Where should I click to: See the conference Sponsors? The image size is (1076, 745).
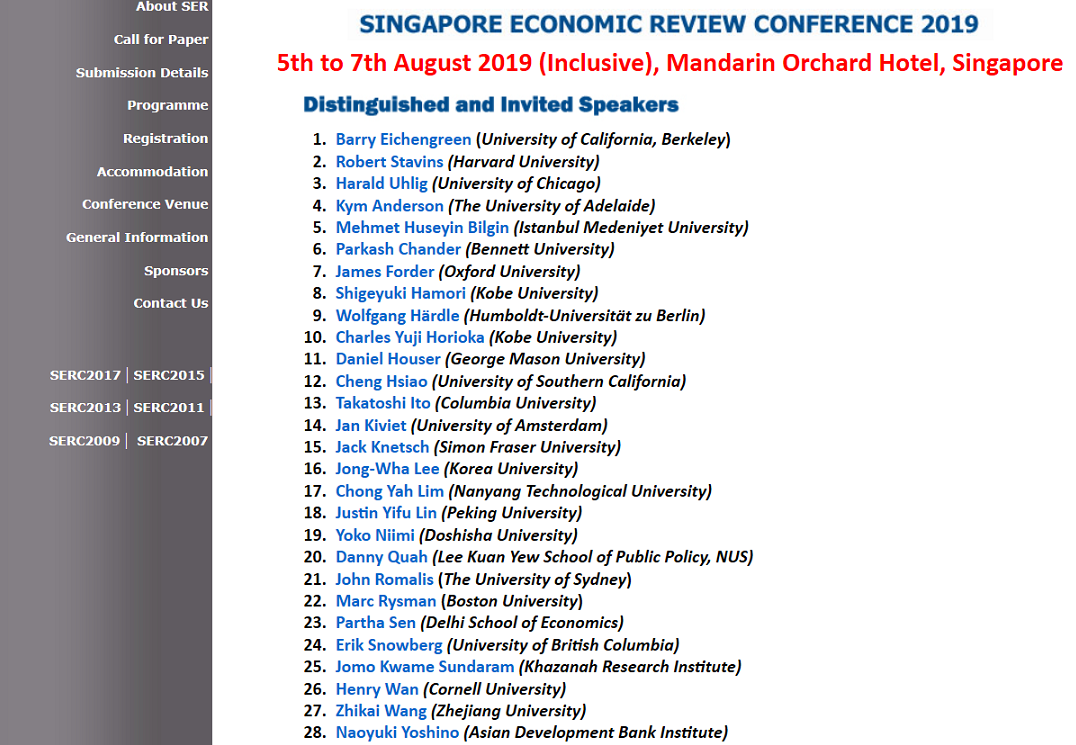pos(176,270)
